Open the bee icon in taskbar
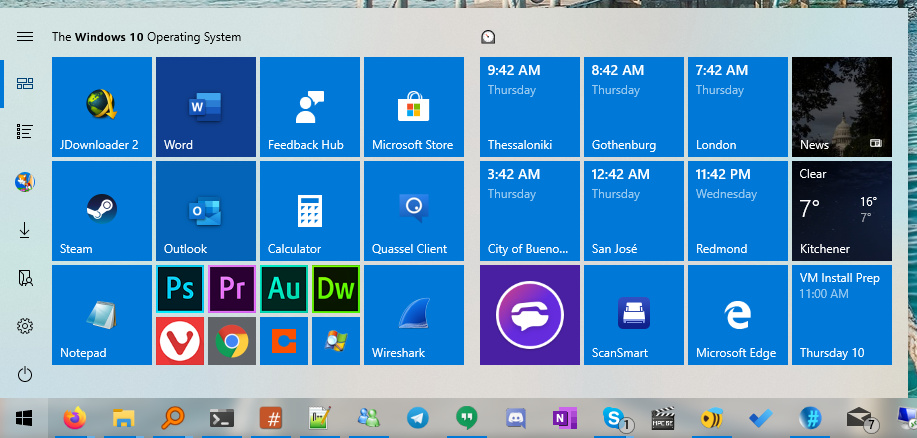Screen dimensions: 917x438 click(x=712, y=418)
